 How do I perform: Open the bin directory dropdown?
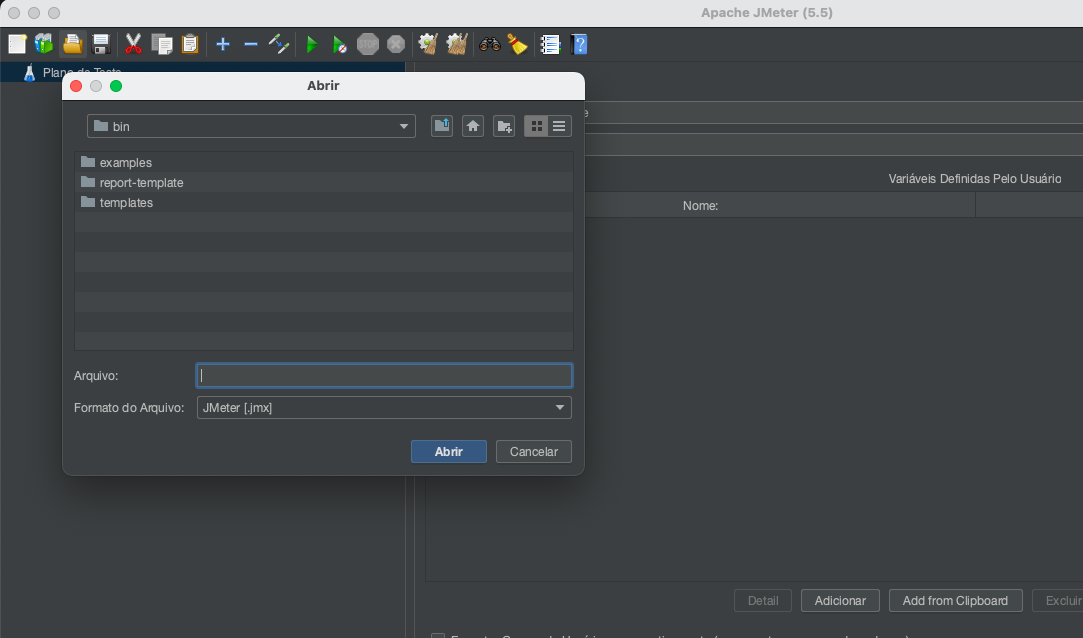coord(251,126)
